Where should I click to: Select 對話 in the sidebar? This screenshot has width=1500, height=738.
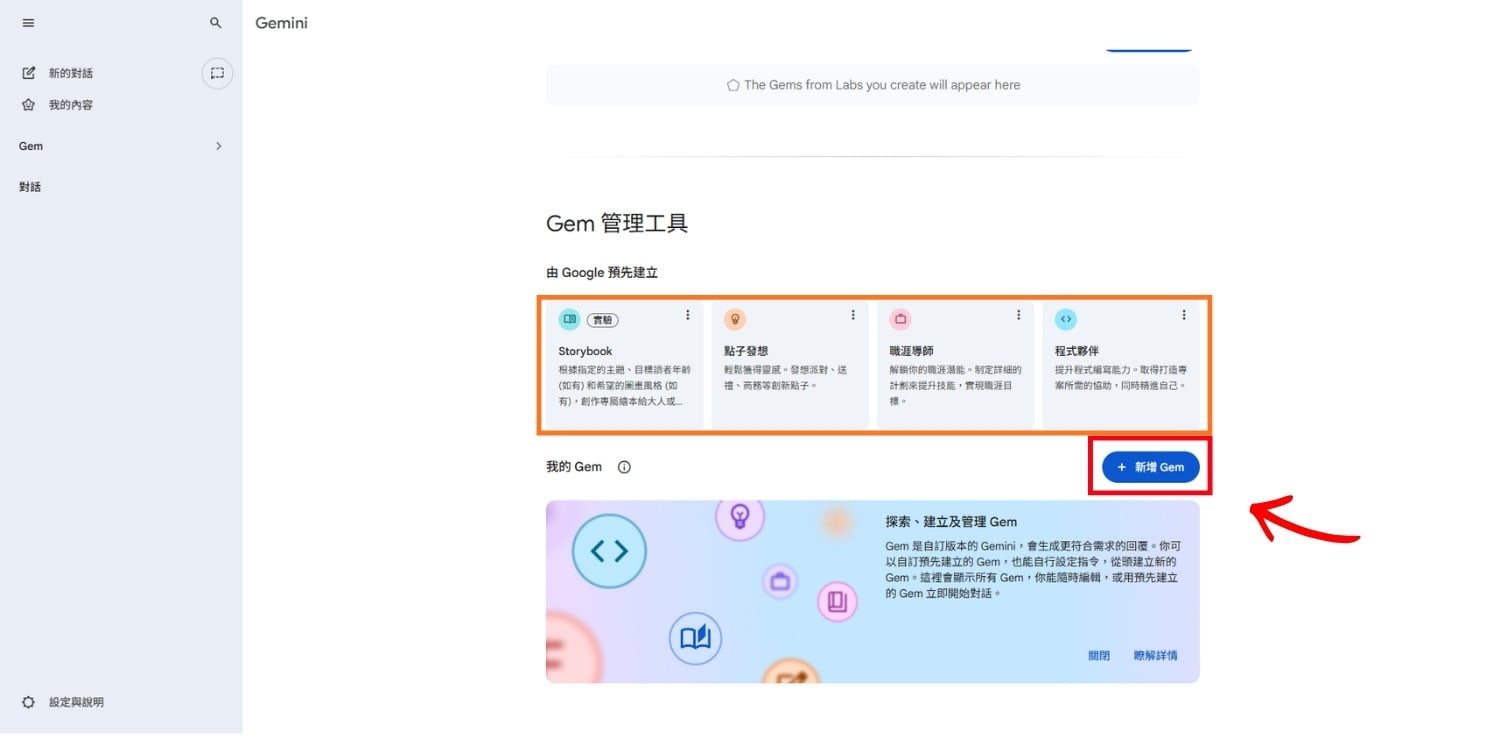30,186
